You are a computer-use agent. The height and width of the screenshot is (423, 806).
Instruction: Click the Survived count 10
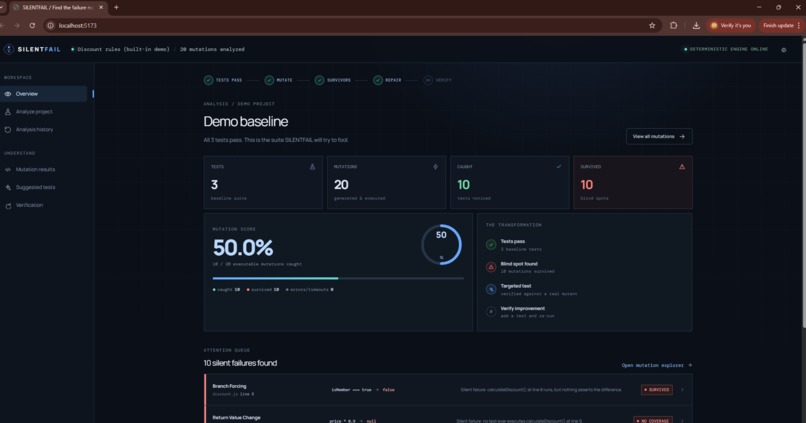click(587, 185)
